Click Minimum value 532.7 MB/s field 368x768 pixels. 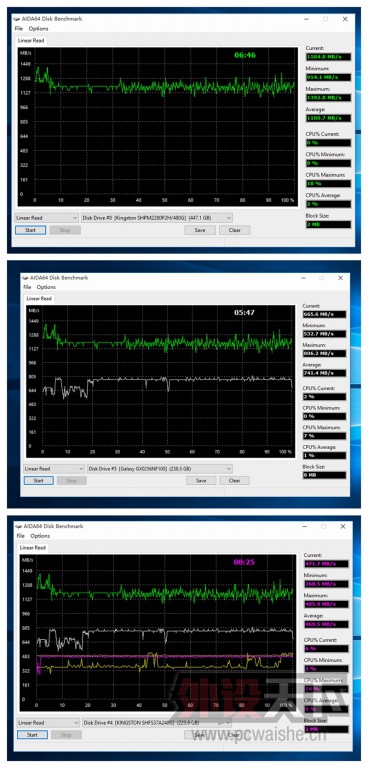(324, 334)
